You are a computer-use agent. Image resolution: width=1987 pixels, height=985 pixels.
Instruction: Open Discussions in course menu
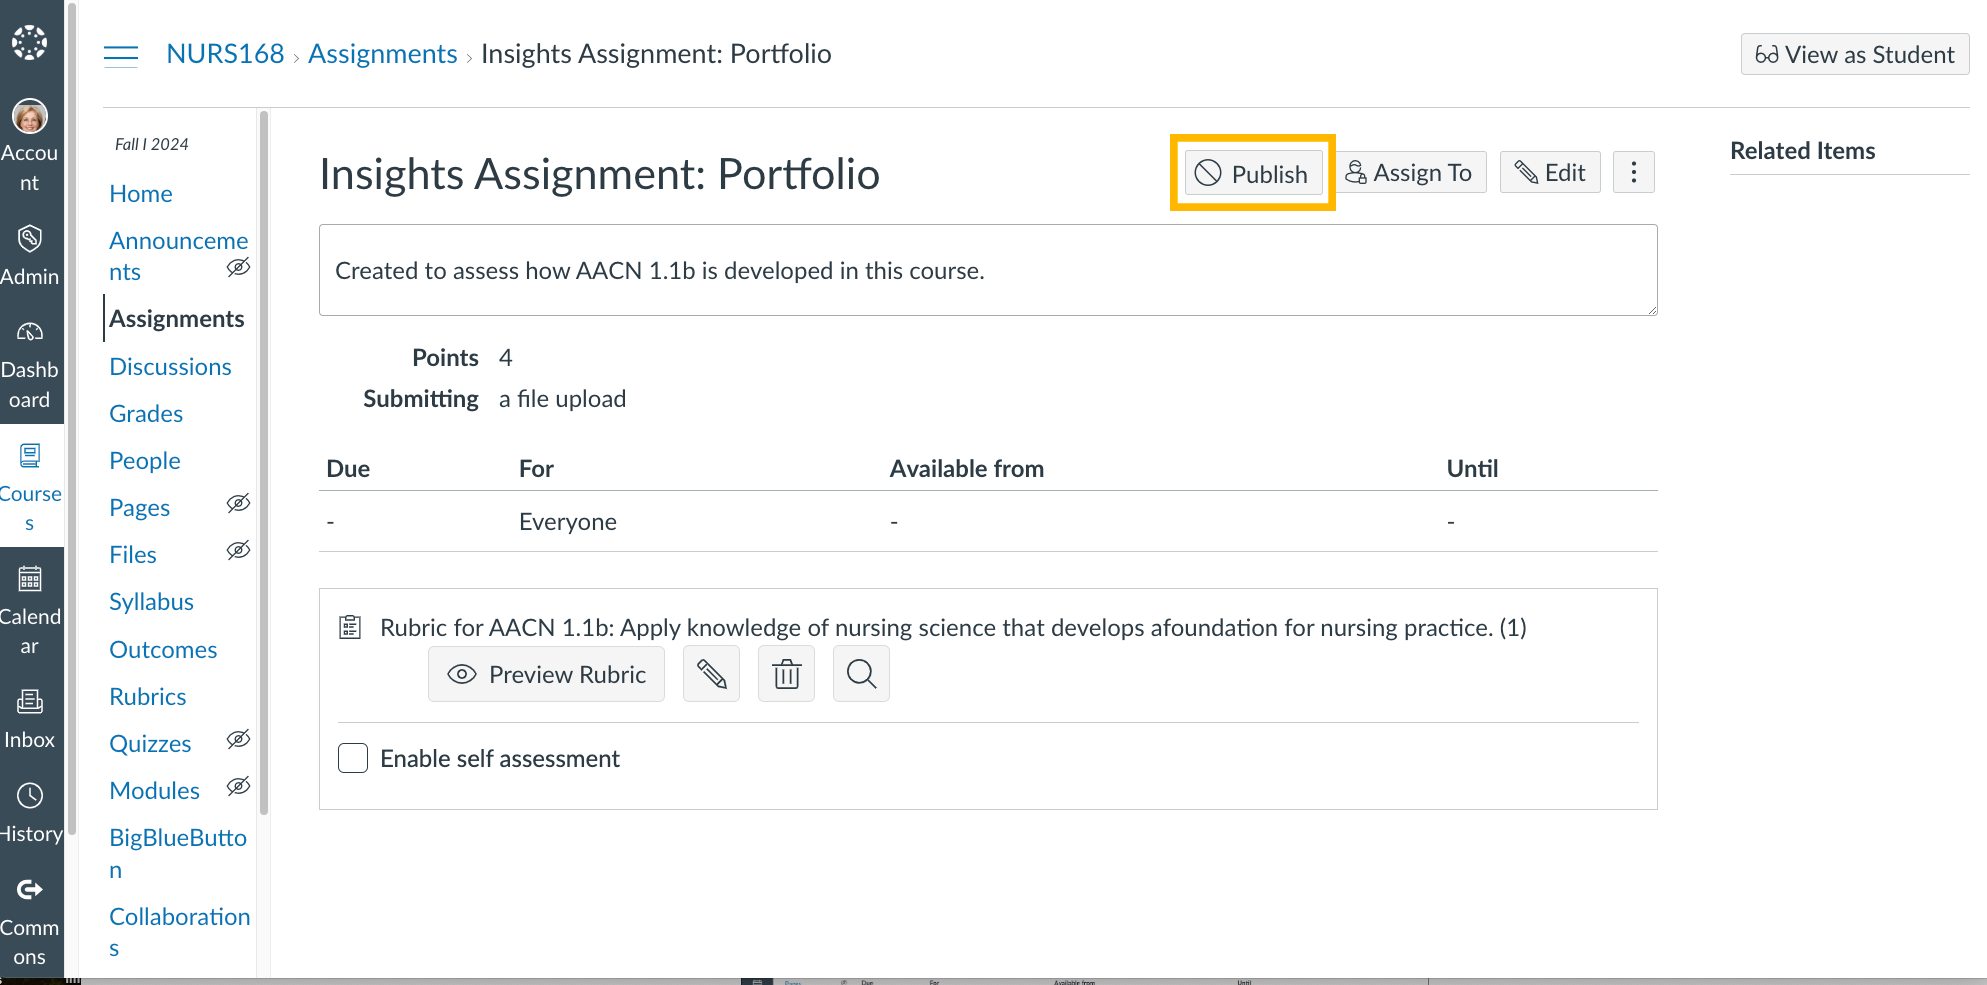[170, 367]
